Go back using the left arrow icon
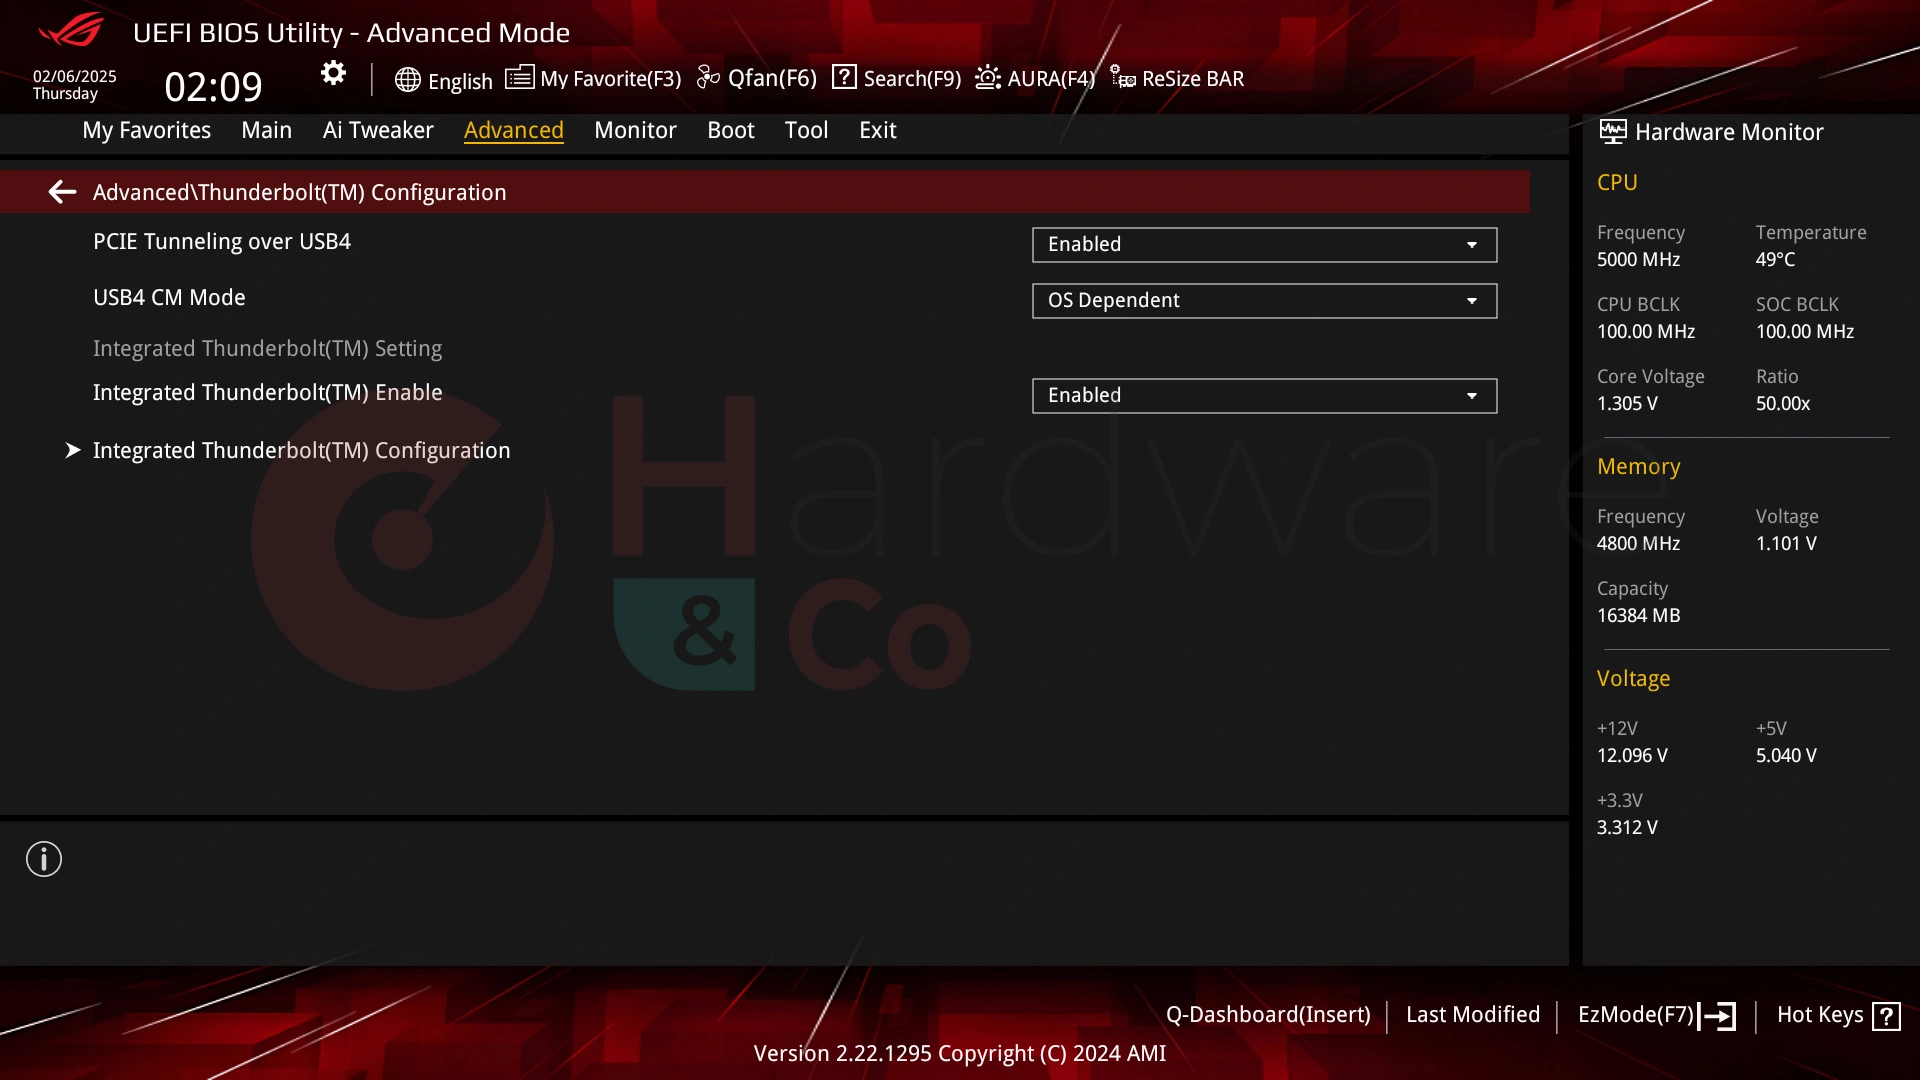 click(x=62, y=192)
